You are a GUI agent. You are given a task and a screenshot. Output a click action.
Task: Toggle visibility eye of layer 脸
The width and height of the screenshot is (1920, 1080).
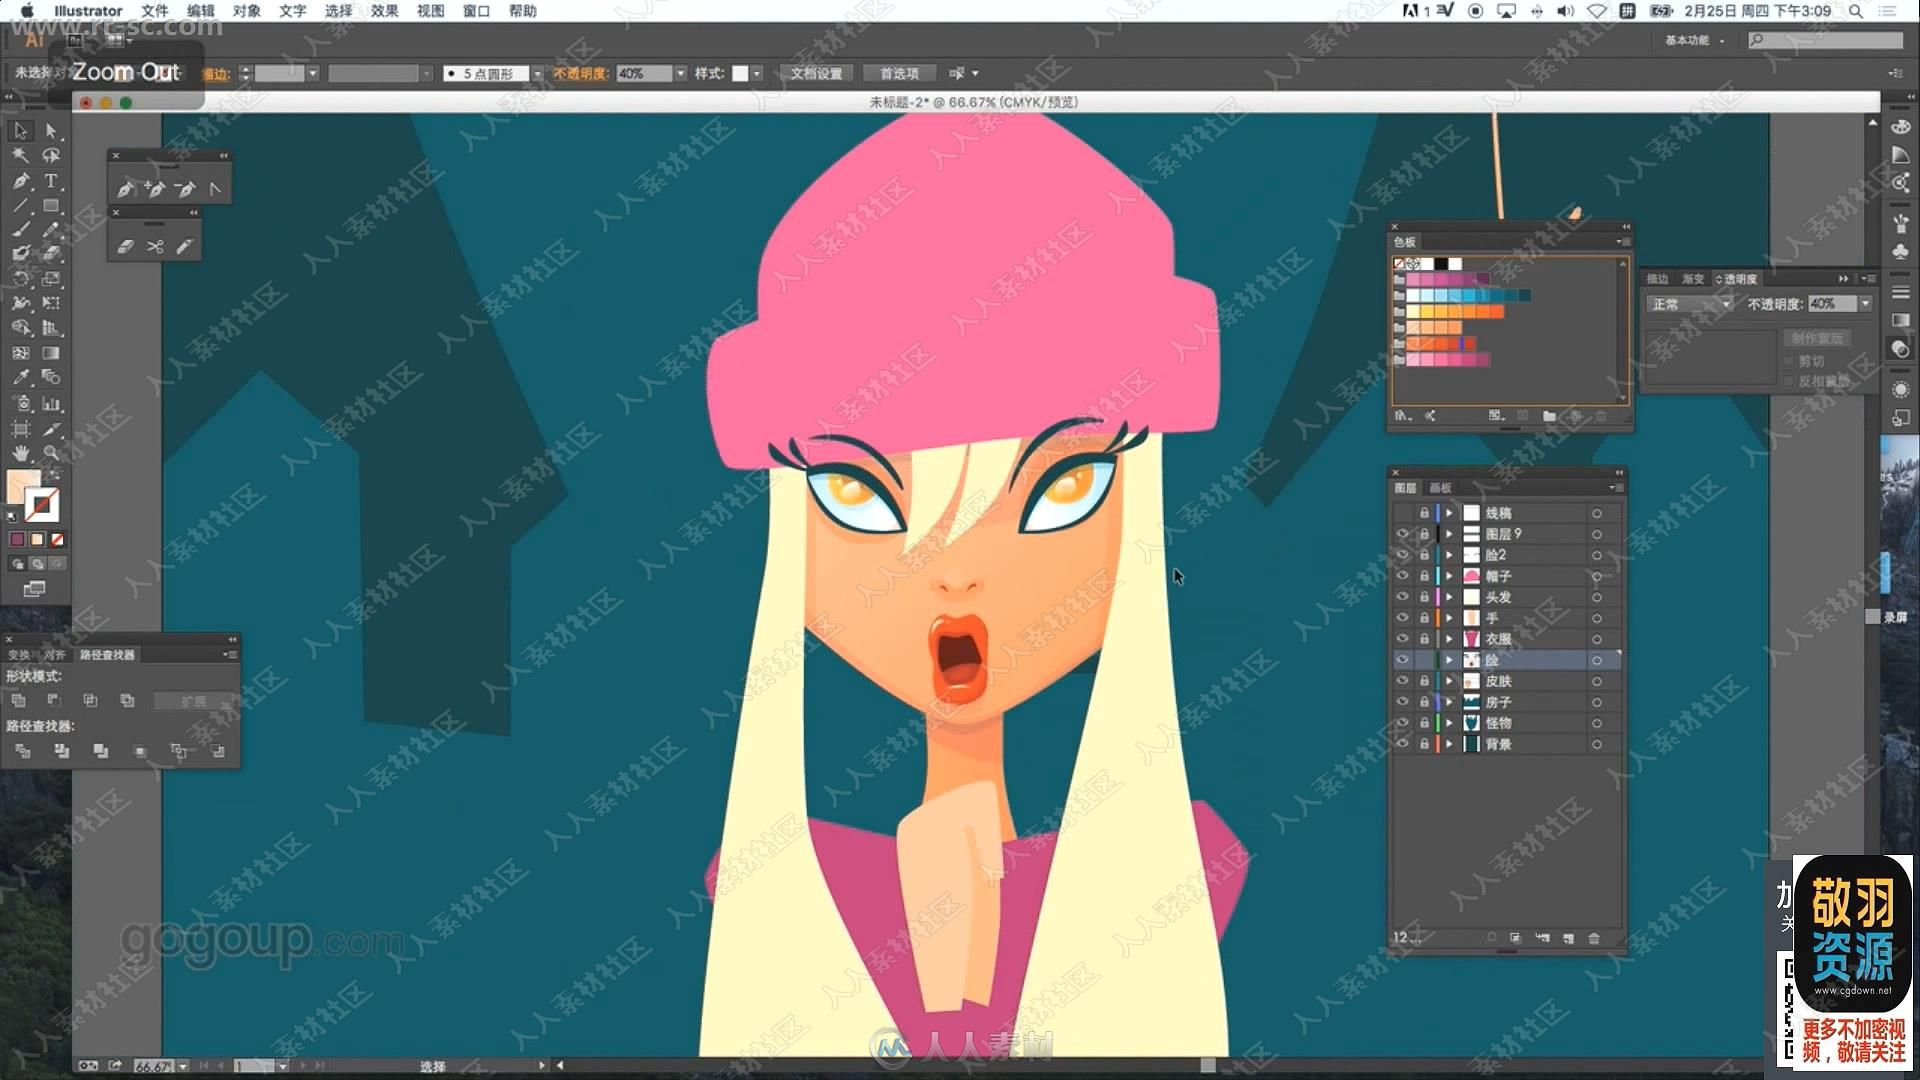coord(1402,660)
